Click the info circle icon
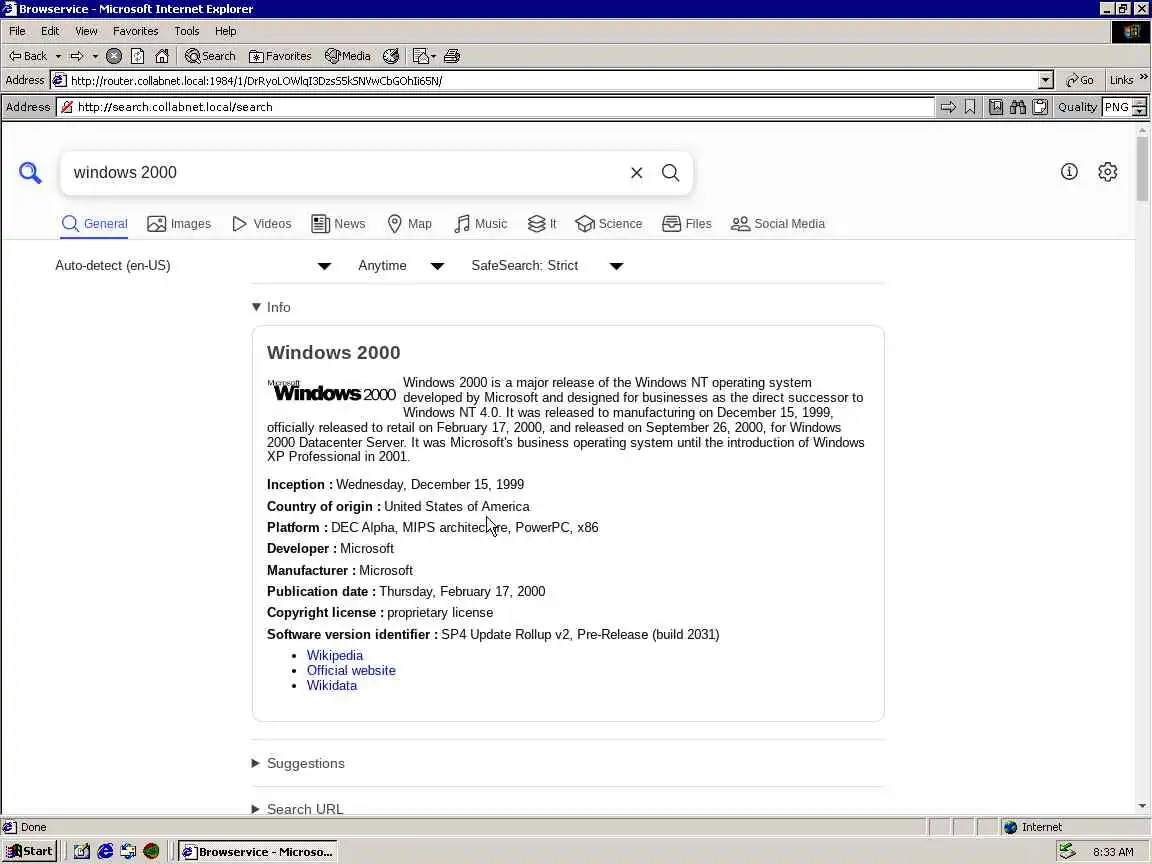 pyautogui.click(x=1069, y=171)
